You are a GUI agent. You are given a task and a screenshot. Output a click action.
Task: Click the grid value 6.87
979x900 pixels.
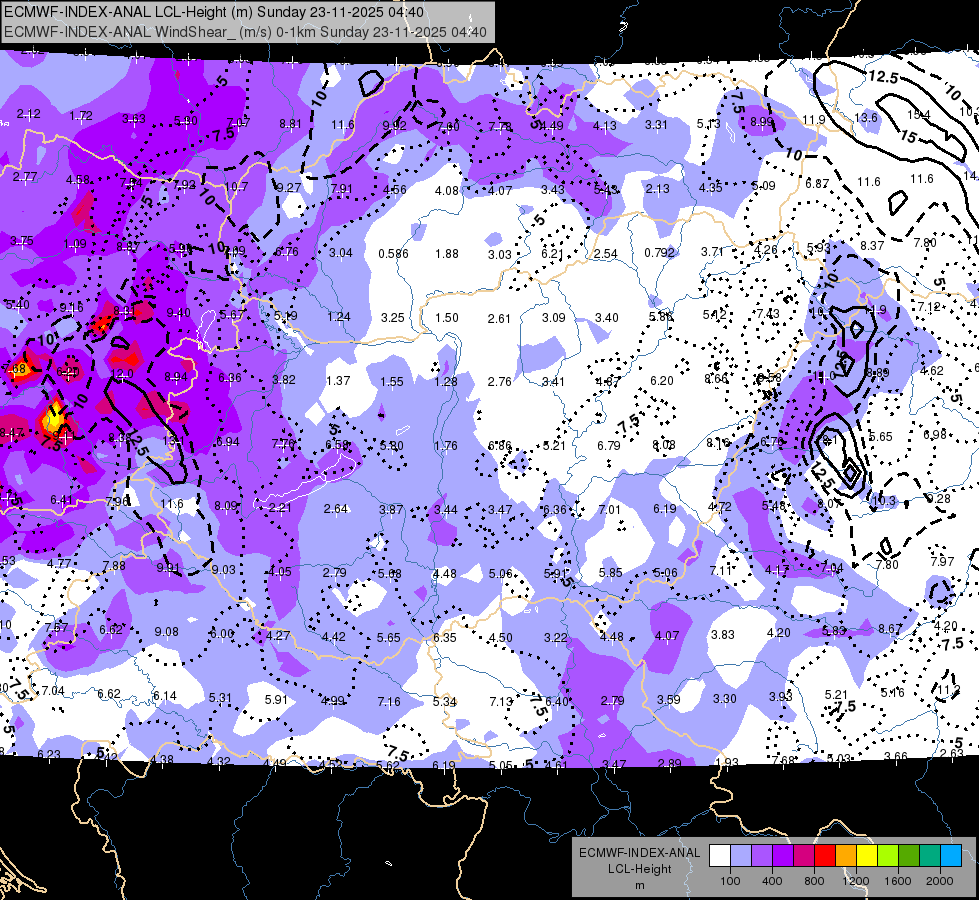pyautogui.click(x=817, y=184)
